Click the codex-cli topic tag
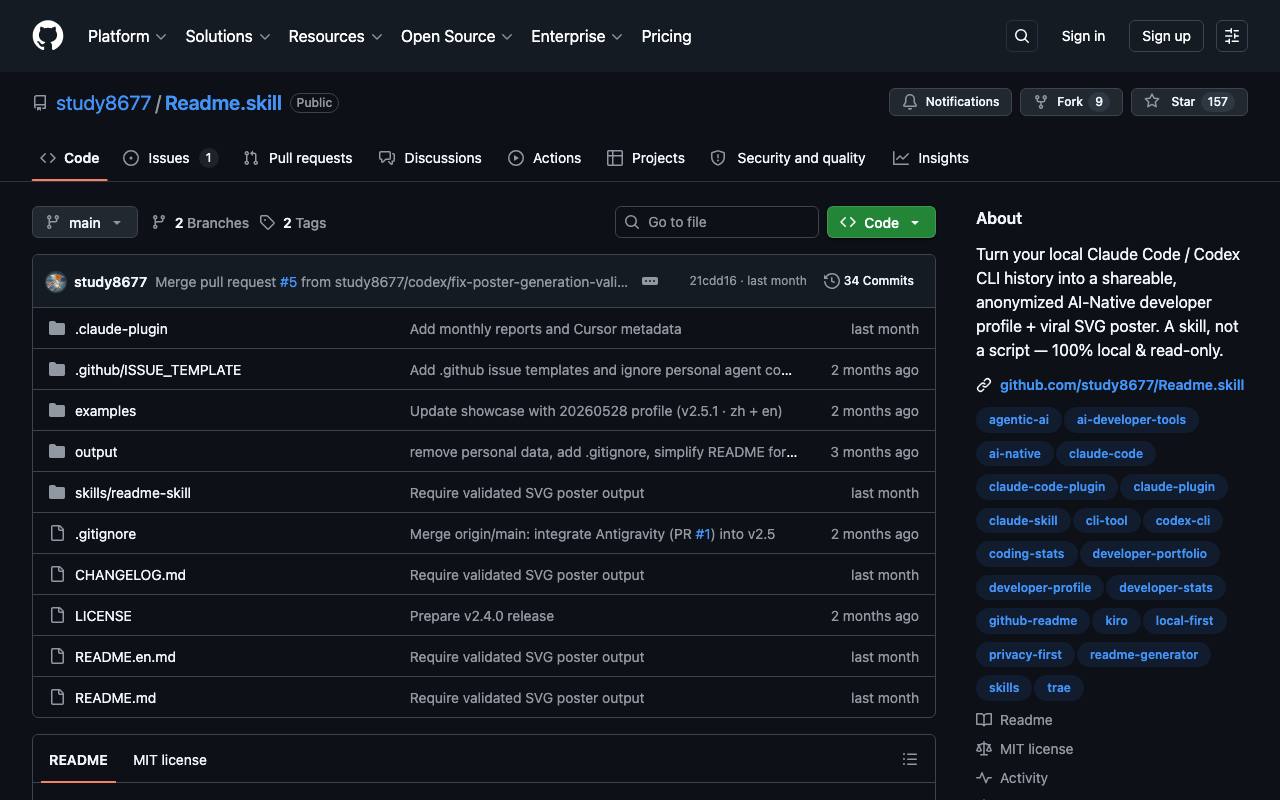 pyautogui.click(x=1183, y=521)
